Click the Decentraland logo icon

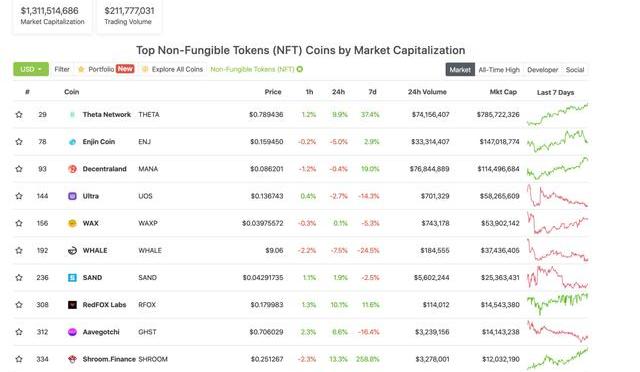(72, 169)
